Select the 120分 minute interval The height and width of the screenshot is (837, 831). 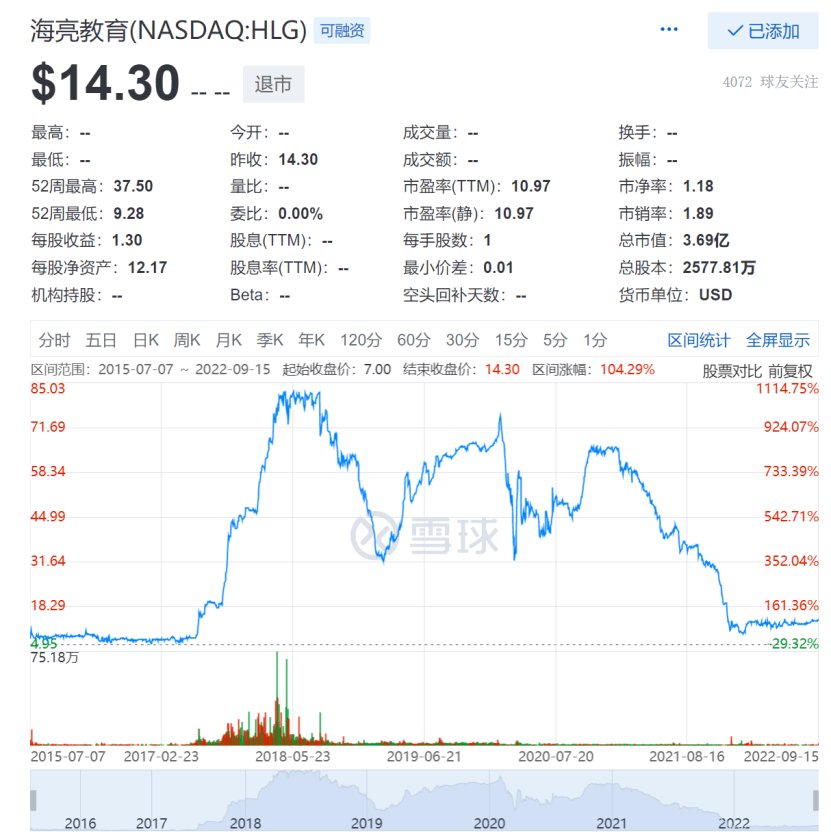pyautogui.click(x=360, y=340)
